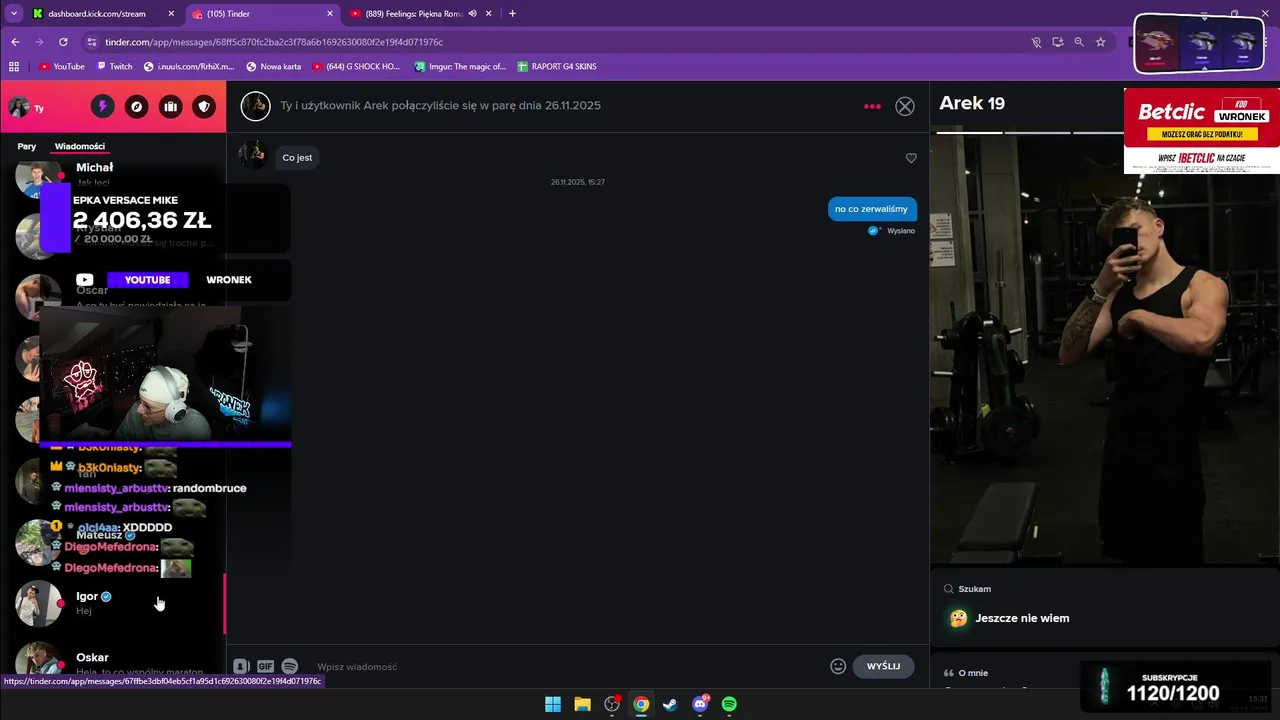Bookmark this page with the star
The width and height of the screenshot is (1280, 720).
1100,42
